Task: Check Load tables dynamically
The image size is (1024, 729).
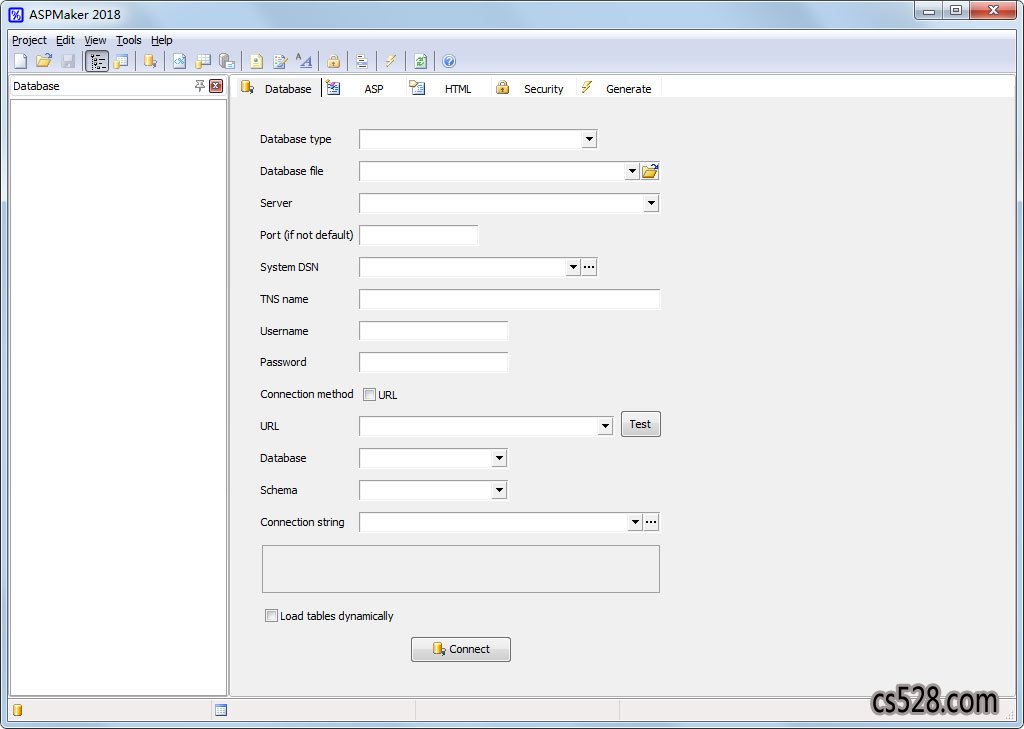Action: 271,615
